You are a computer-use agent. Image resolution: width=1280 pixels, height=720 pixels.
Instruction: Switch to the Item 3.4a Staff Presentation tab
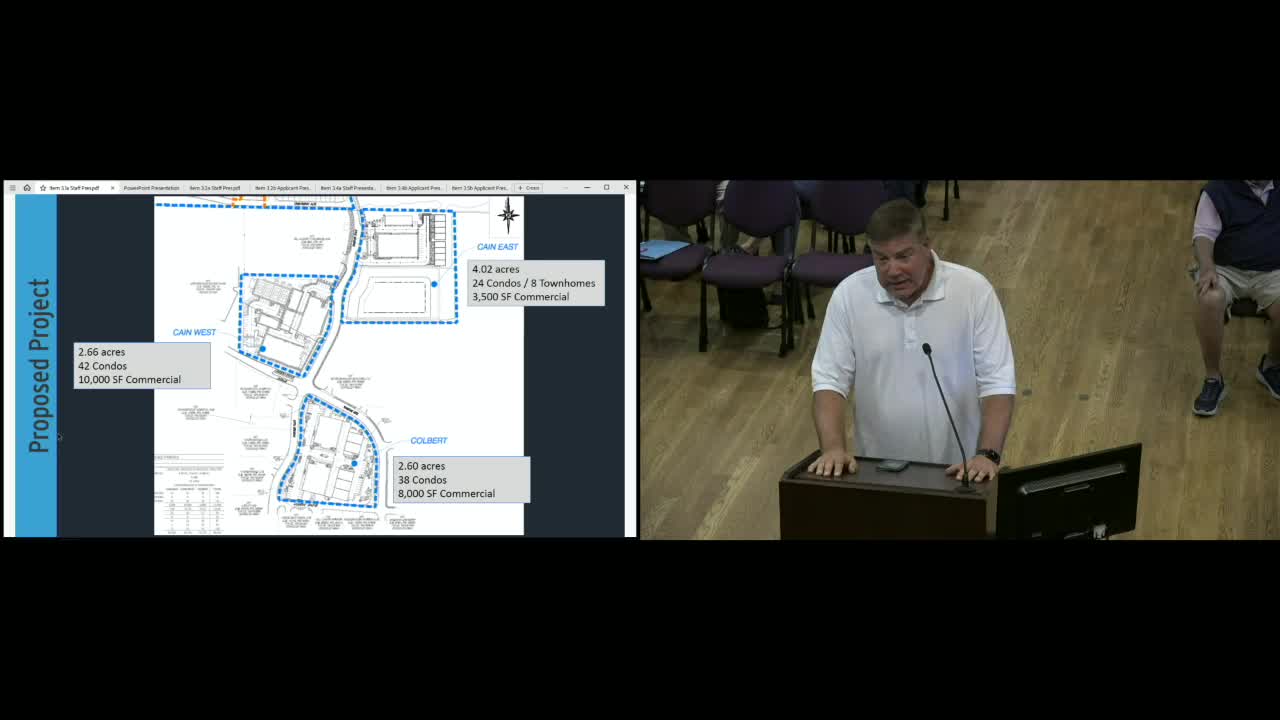tap(348, 188)
